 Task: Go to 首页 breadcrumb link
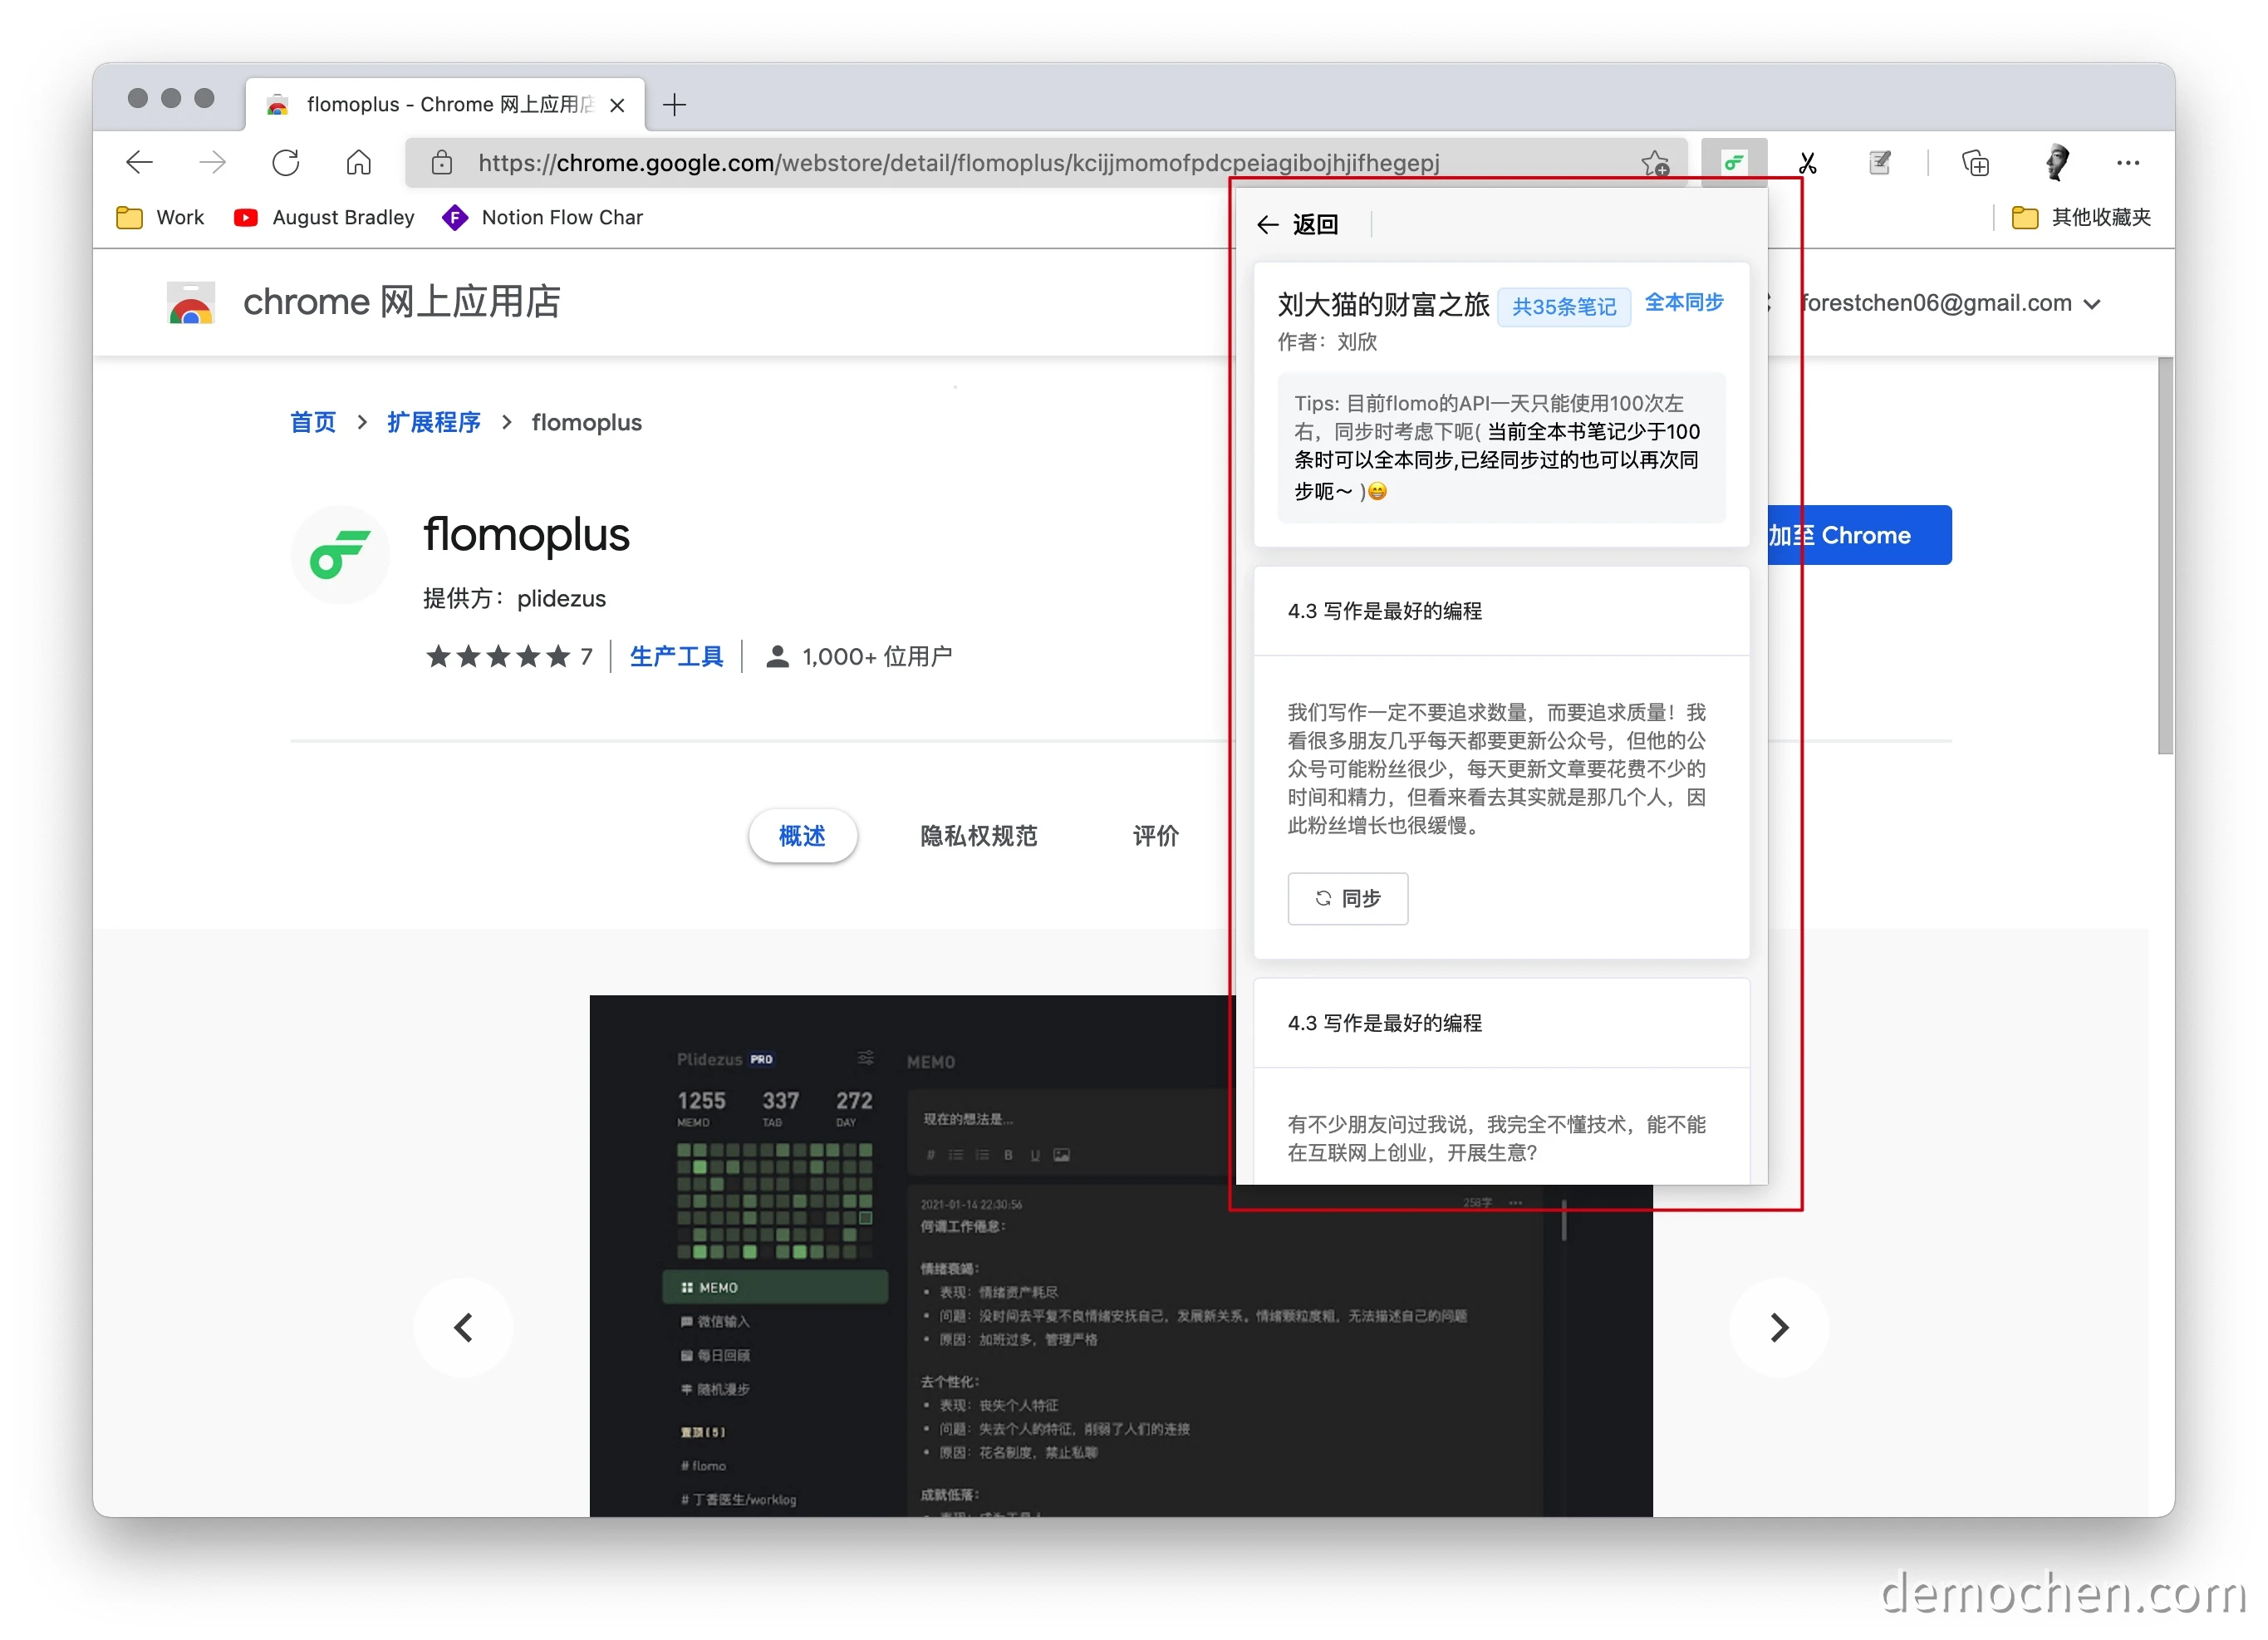[312, 422]
